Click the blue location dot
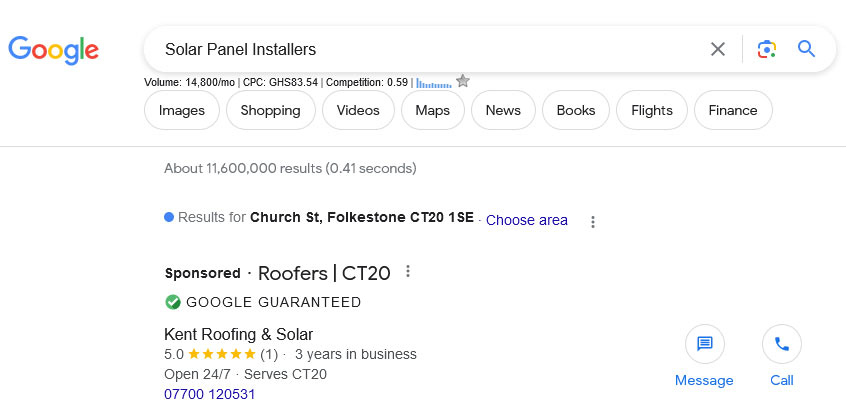846x408 pixels. [x=169, y=217]
